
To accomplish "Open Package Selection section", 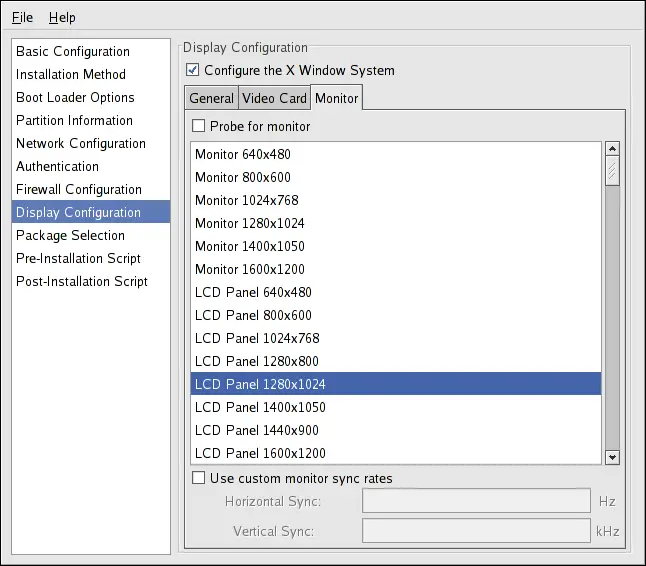I will coord(70,236).
